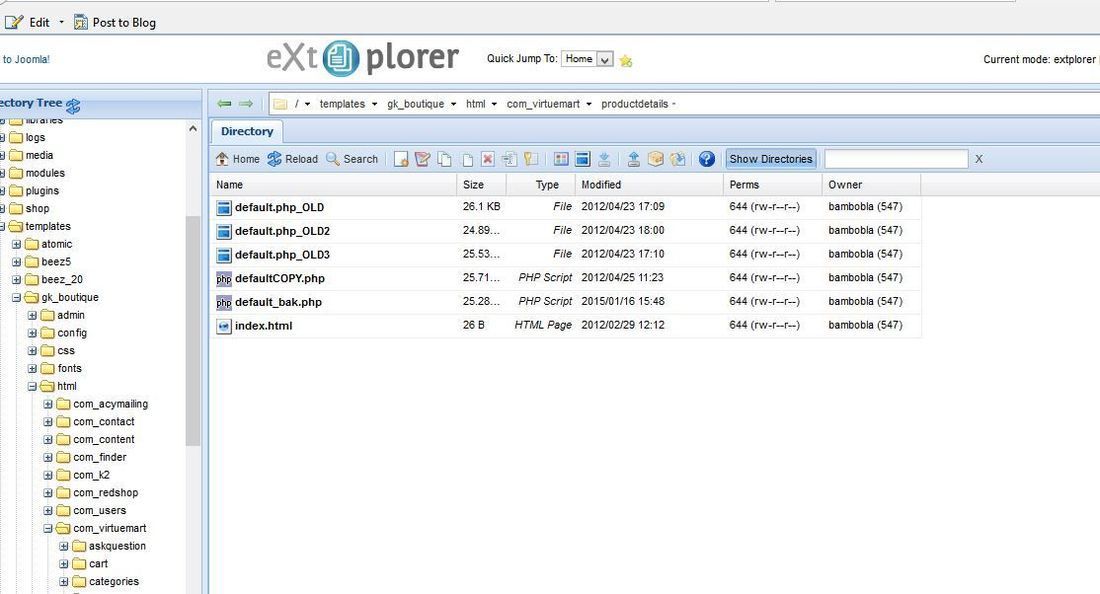Expand the atomic tree folder
Image resolution: width=1100 pixels, height=594 pixels.
click(16, 244)
